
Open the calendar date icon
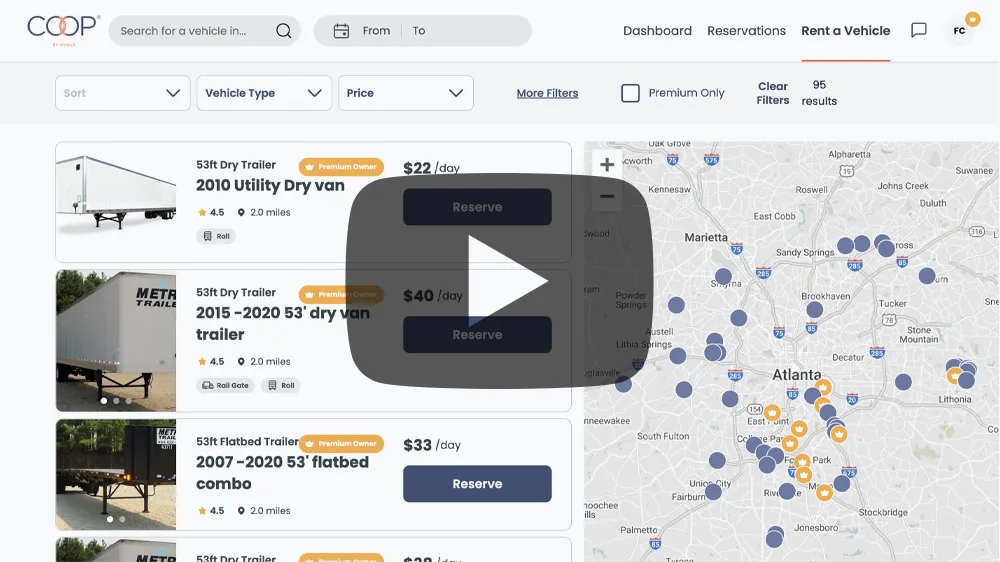[x=341, y=31]
